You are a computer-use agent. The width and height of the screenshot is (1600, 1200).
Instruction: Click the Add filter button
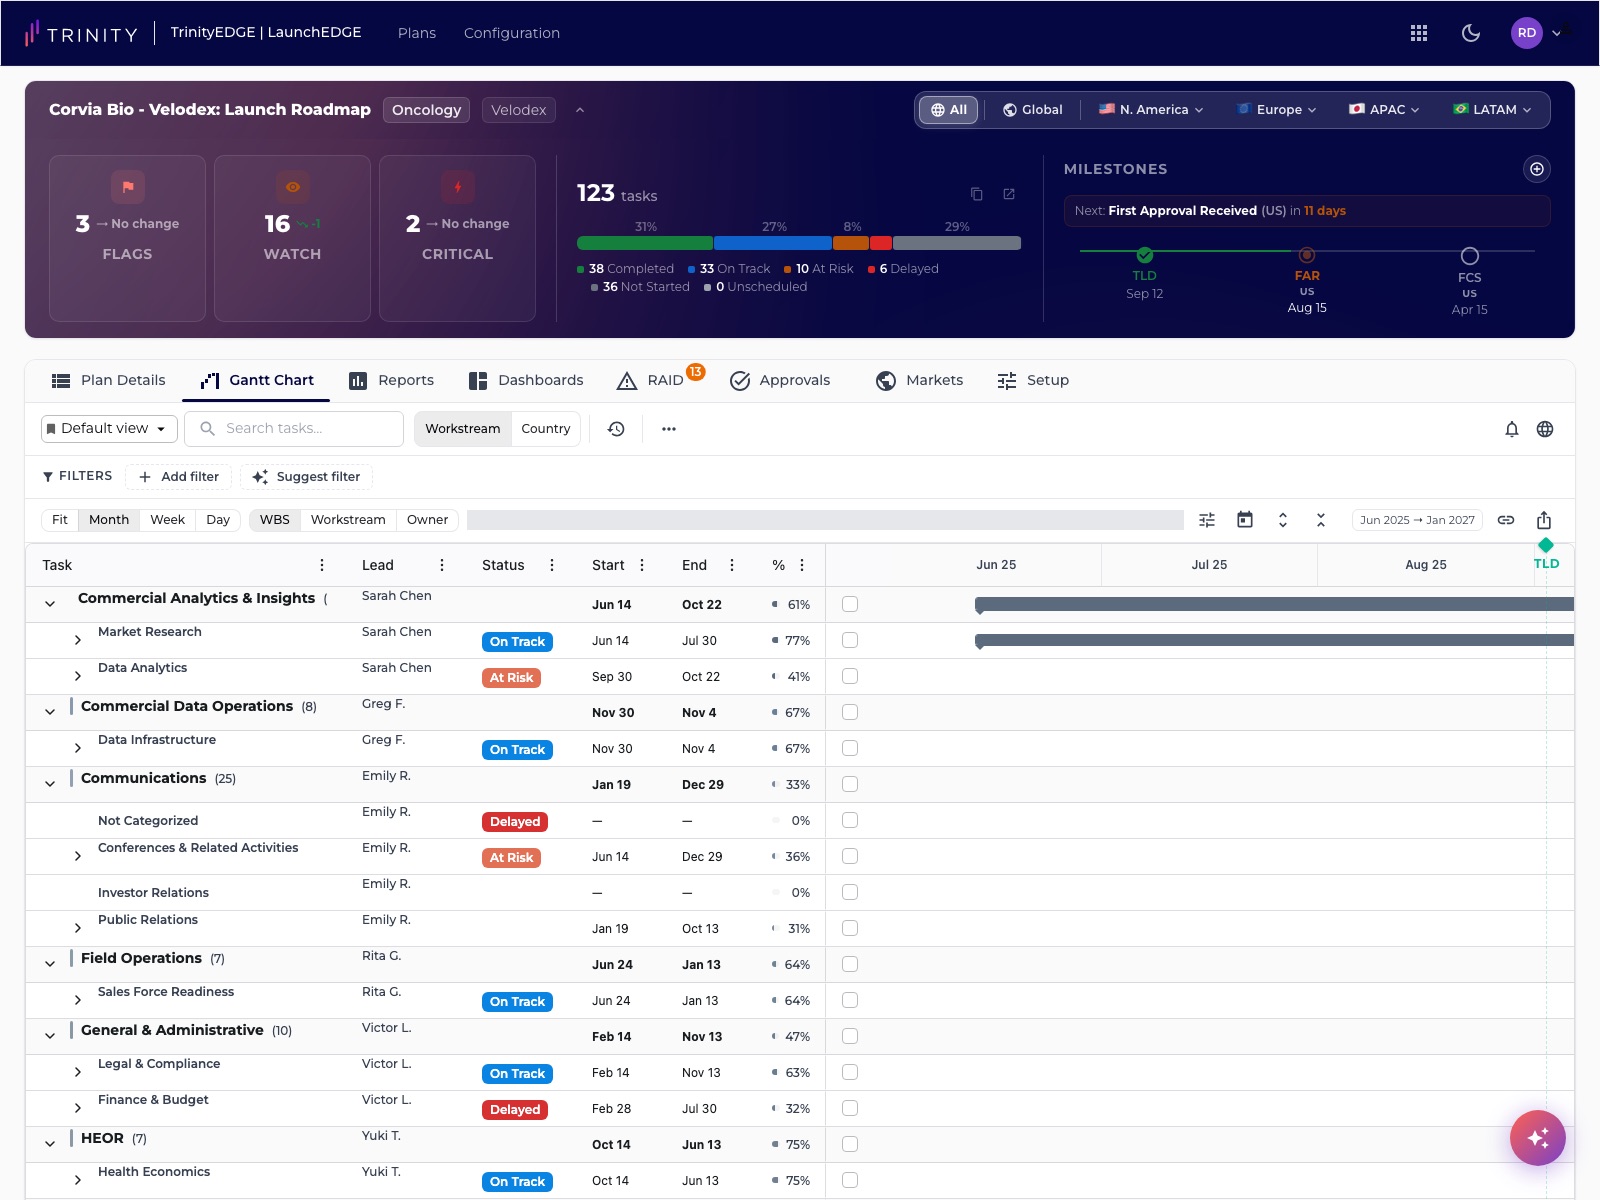tap(178, 477)
